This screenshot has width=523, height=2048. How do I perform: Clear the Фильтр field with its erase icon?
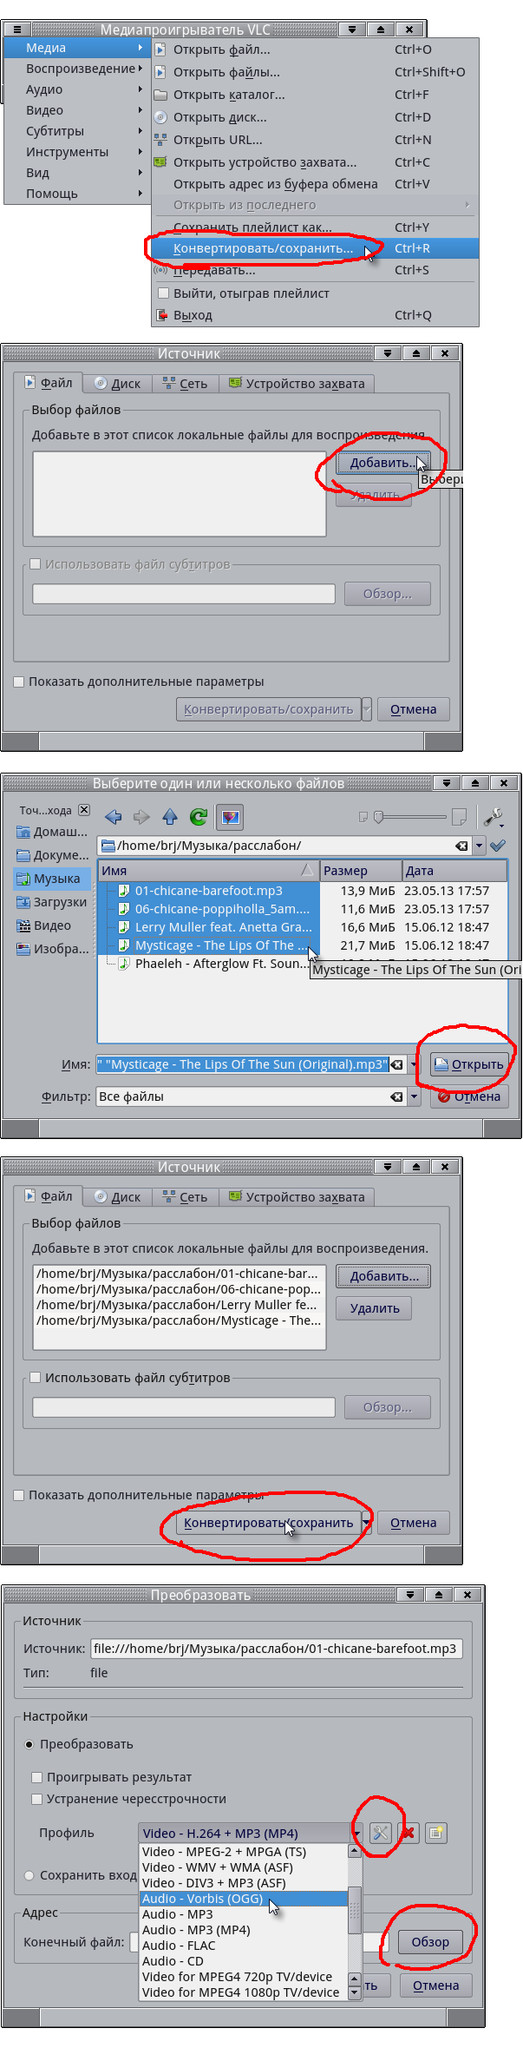pyautogui.click(x=397, y=1097)
